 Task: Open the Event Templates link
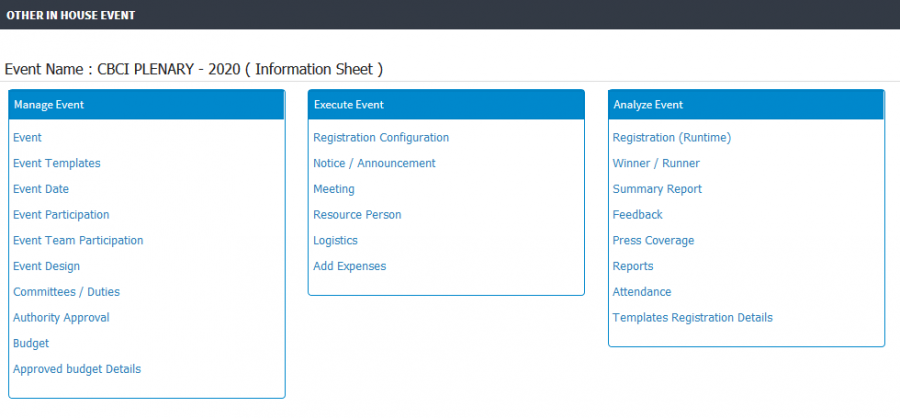pyautogui.click(x=57, y=163)
